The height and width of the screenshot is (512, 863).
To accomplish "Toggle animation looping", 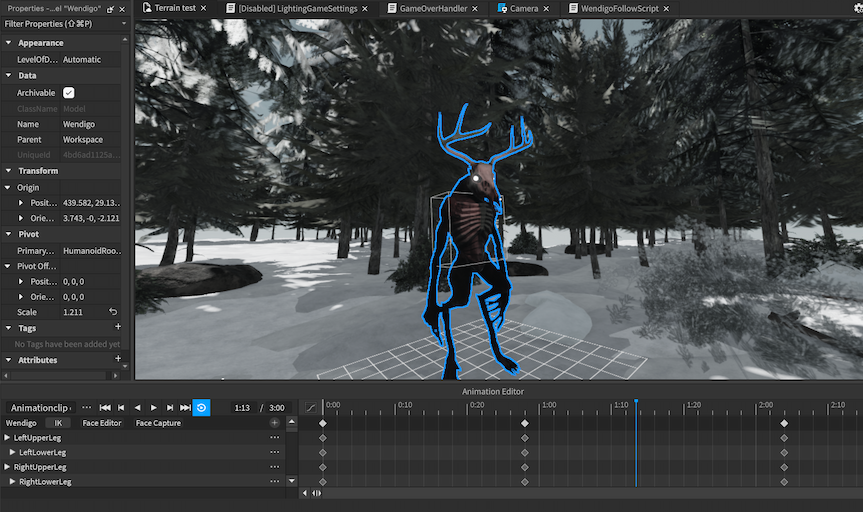I will click(201, 408).
